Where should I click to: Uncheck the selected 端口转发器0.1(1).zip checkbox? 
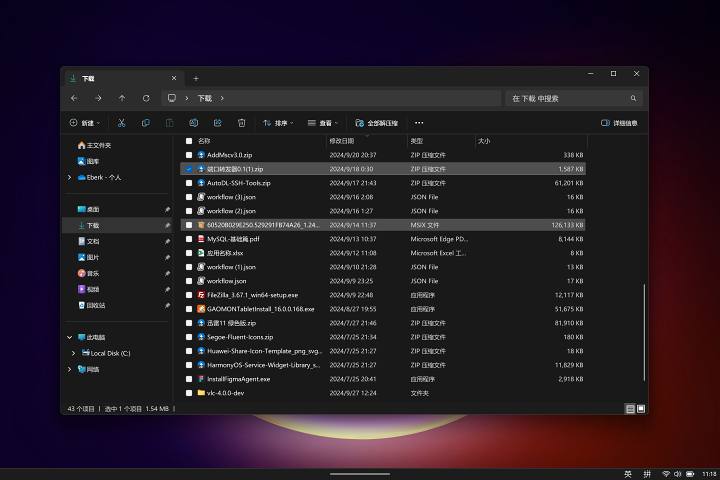coord(189,169)
